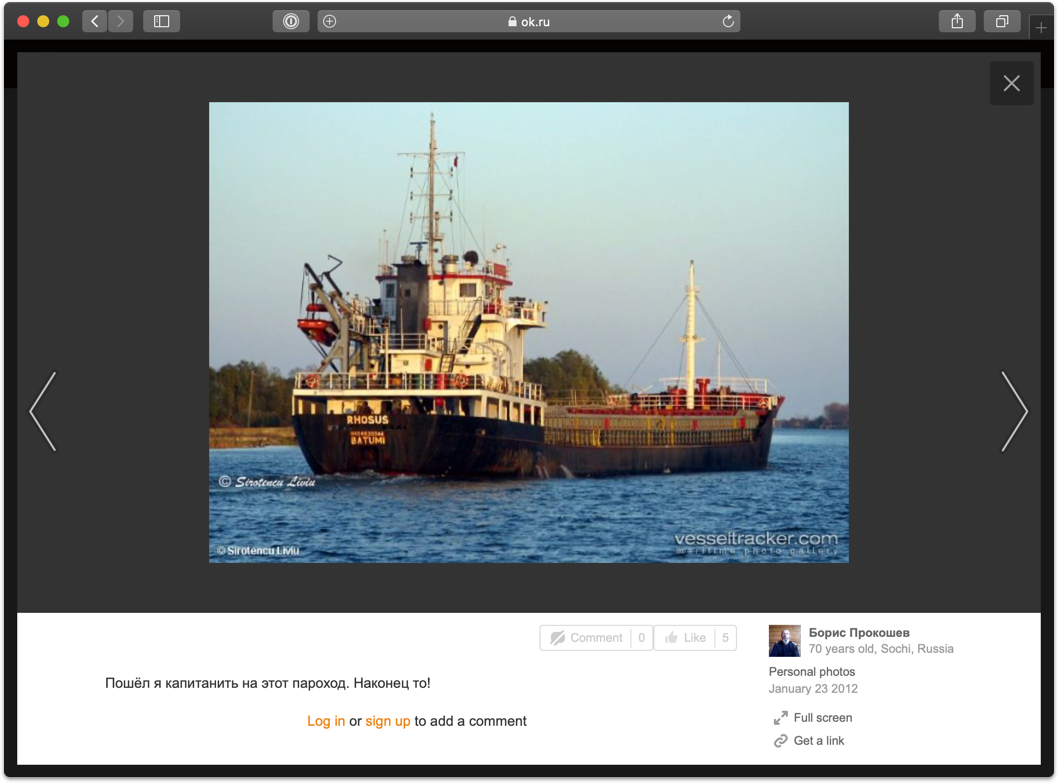View photo in Full screen
The image size is (1058, 783).
click(x=822, y=718)
